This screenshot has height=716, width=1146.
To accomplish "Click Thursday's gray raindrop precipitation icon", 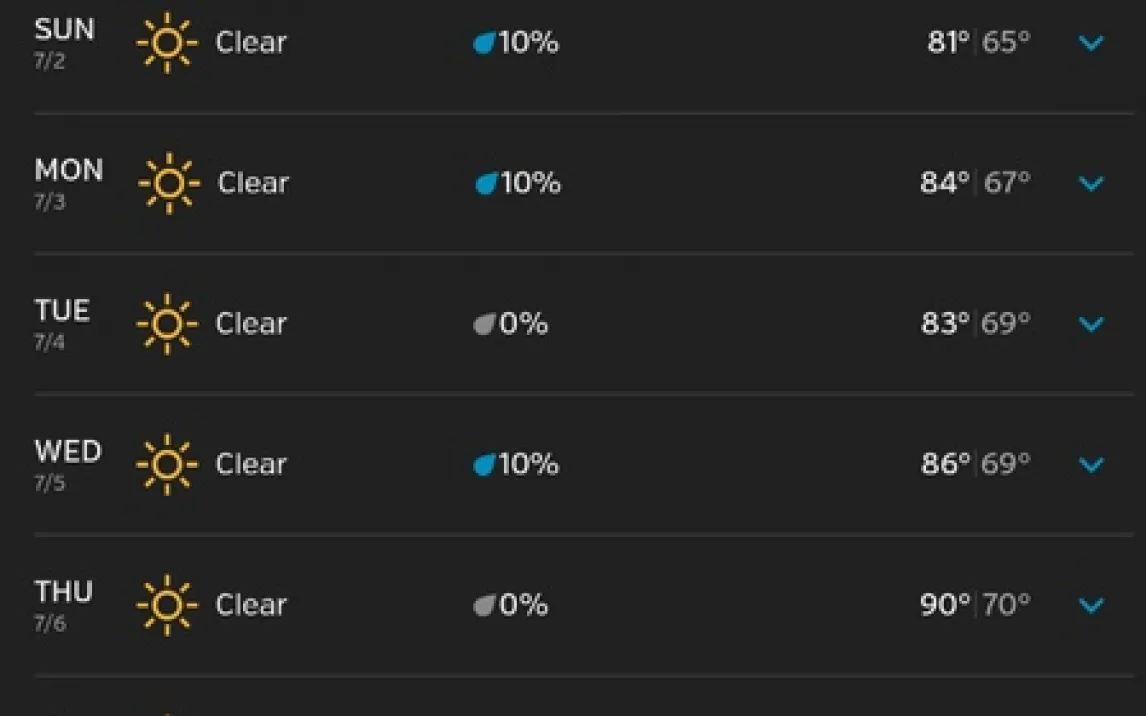I will (485, 605).
